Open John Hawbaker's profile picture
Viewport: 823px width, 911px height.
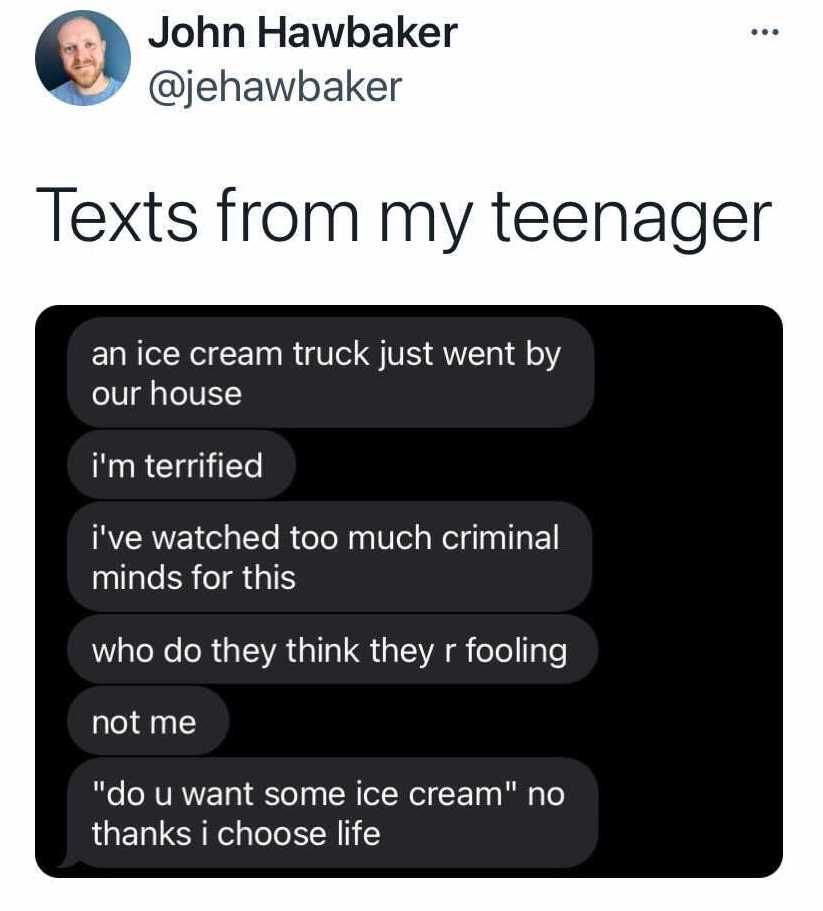[82, 58]
